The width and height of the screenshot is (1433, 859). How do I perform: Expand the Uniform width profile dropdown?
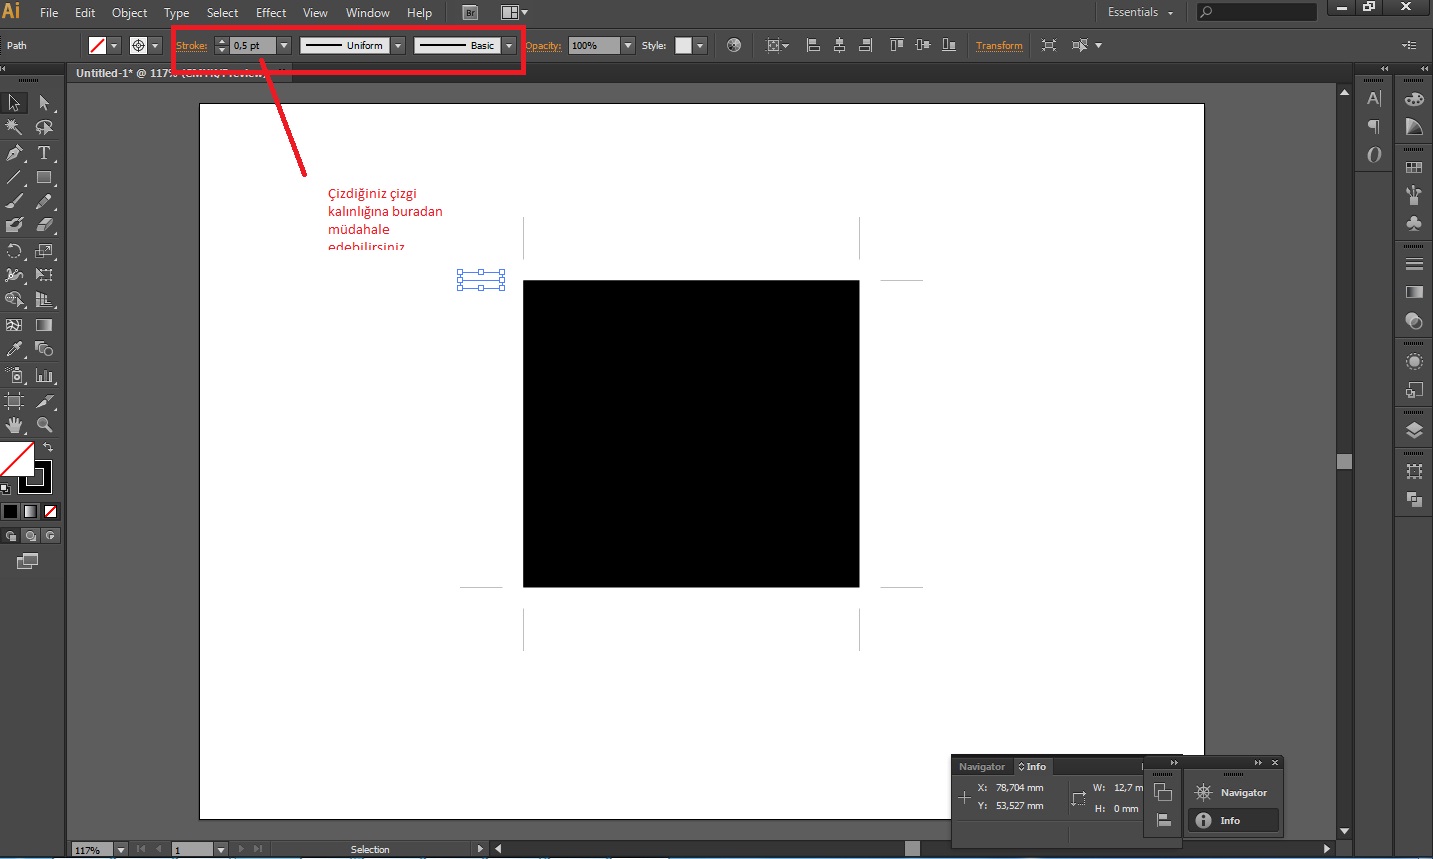coord(398,46)
